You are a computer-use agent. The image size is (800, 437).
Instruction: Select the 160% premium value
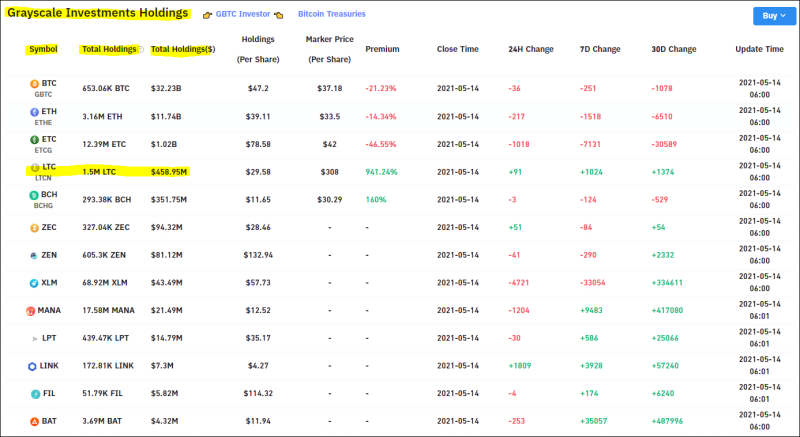tap(376, 199)
